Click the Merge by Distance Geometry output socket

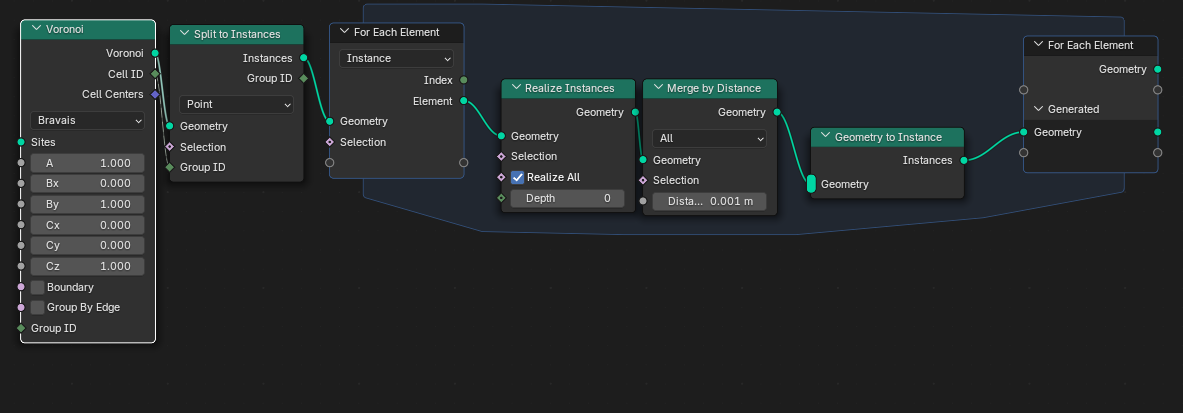[776, 112]
